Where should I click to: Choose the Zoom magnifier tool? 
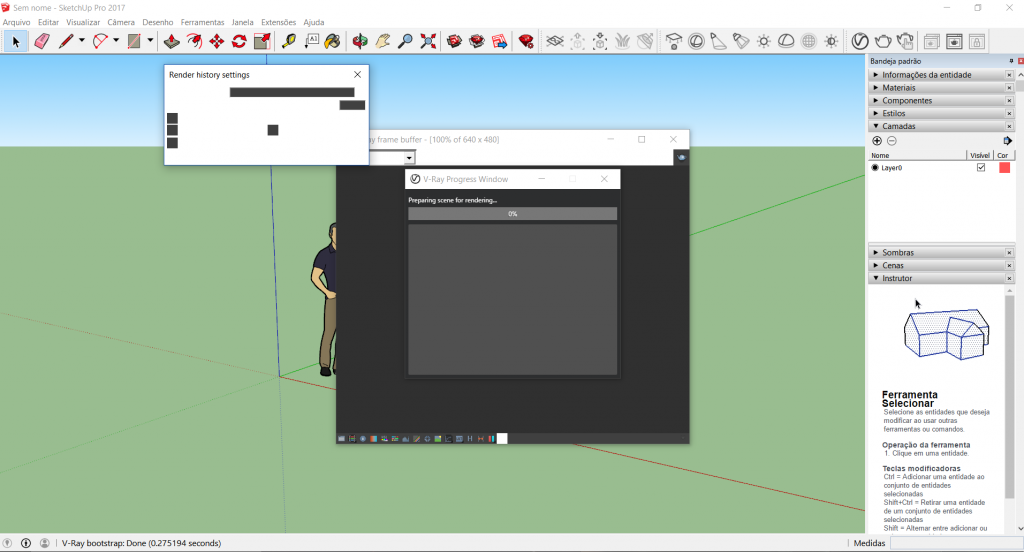point(405,42)
